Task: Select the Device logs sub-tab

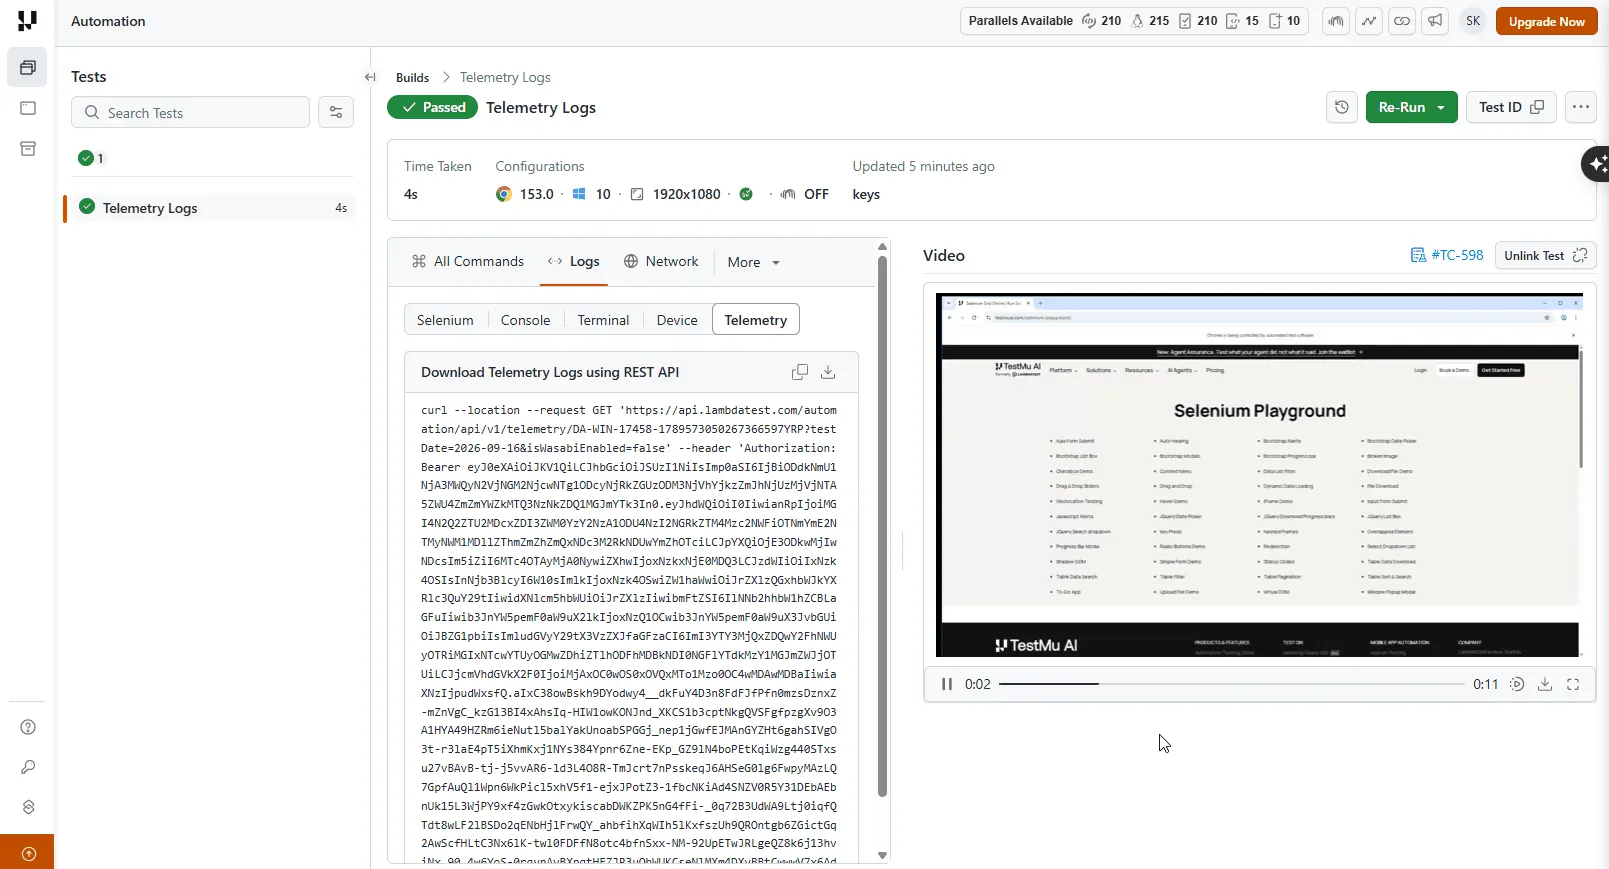Action: [x=677, y=320]
